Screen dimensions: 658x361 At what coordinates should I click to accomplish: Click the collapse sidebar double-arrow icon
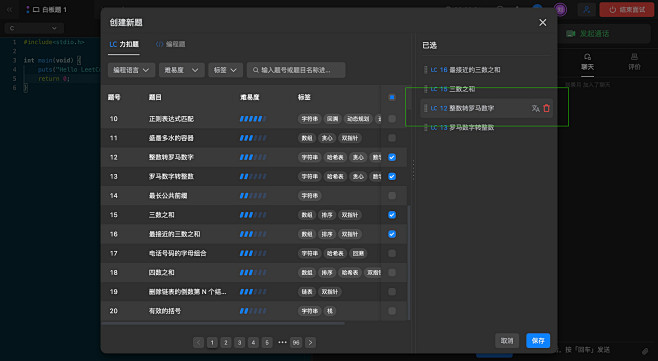click(9, 9)
